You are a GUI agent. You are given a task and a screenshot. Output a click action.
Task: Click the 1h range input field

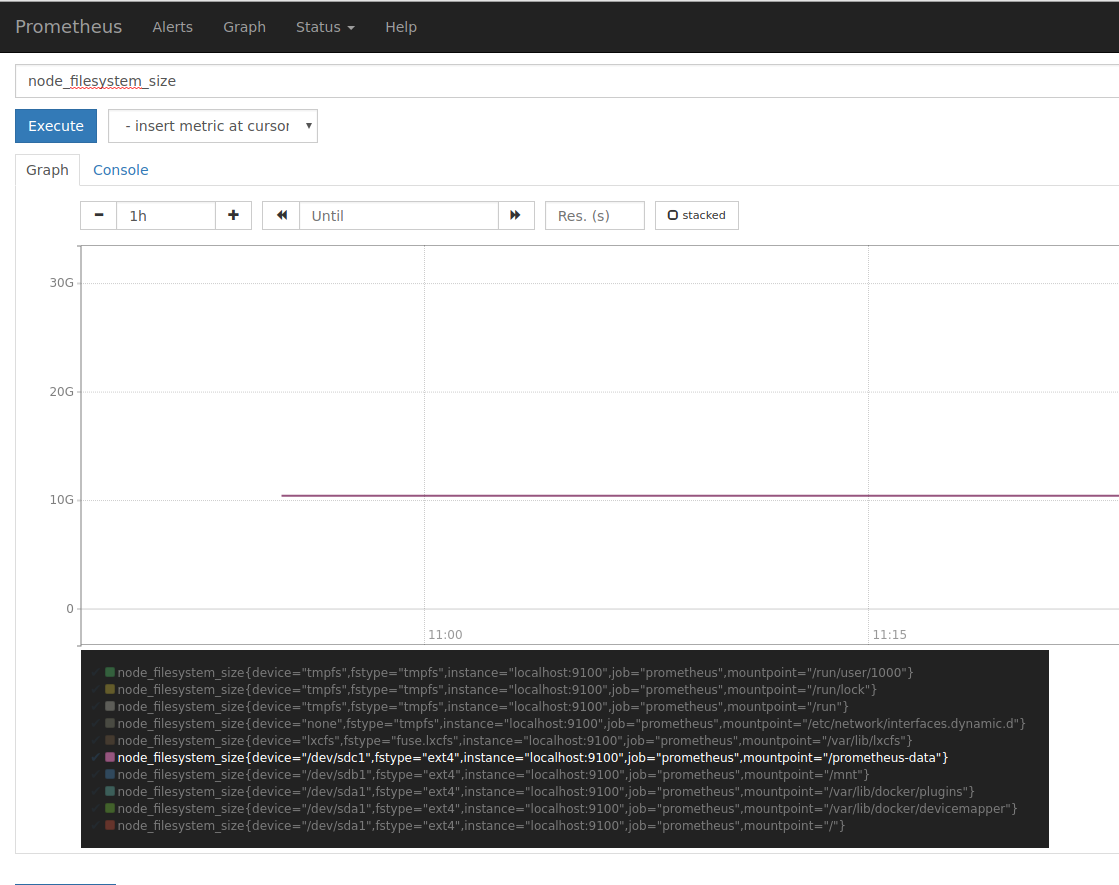point(166,216)
